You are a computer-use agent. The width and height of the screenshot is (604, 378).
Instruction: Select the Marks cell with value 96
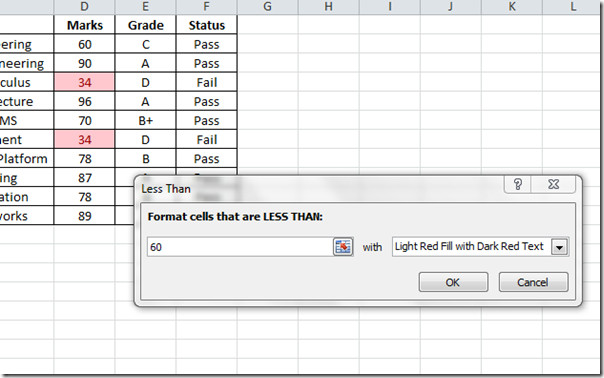84,101
